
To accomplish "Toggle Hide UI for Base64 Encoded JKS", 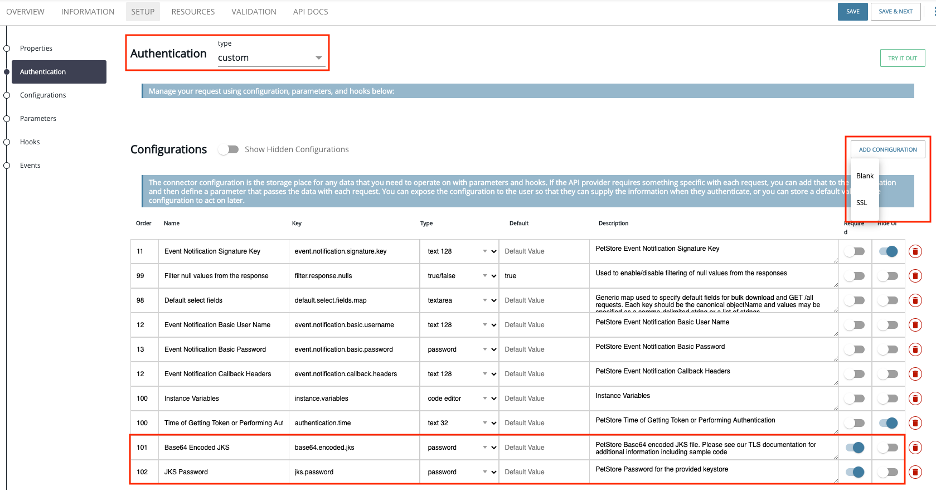I will click(888, 447).
